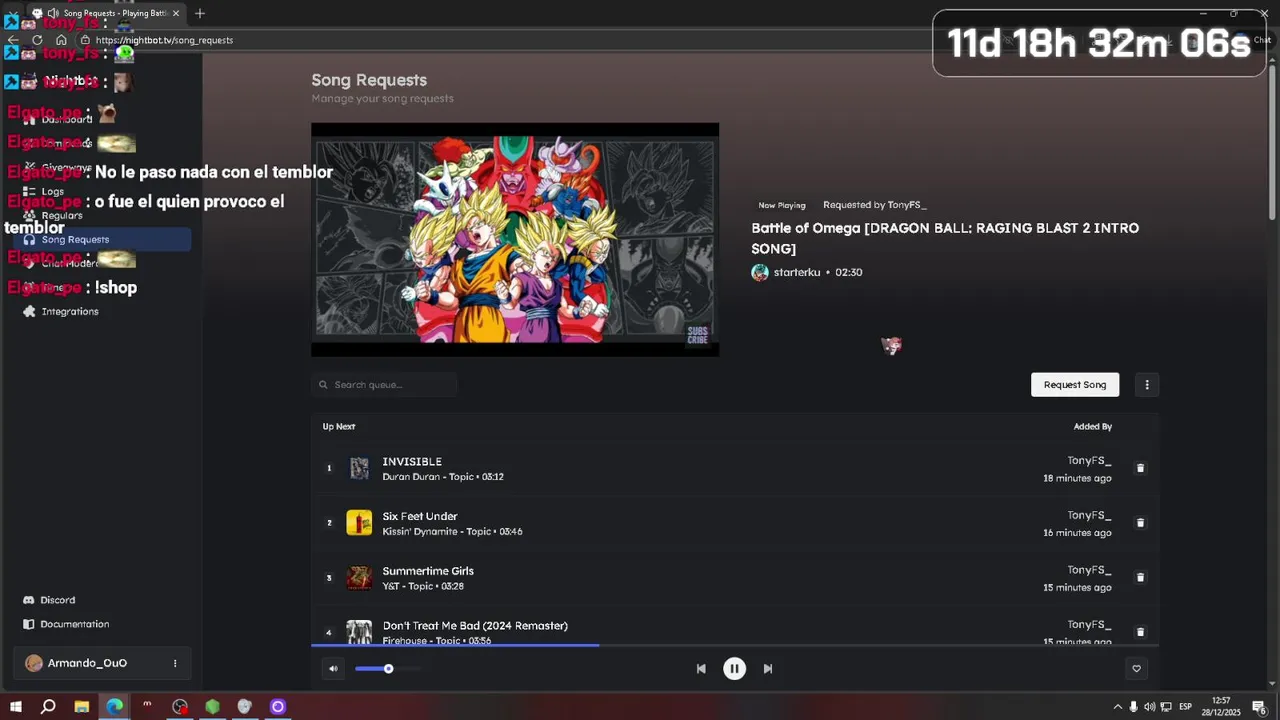Delete INVISIBLE from the queue
Viewport: 1280px width, 720px height.
pos(1140,468)
